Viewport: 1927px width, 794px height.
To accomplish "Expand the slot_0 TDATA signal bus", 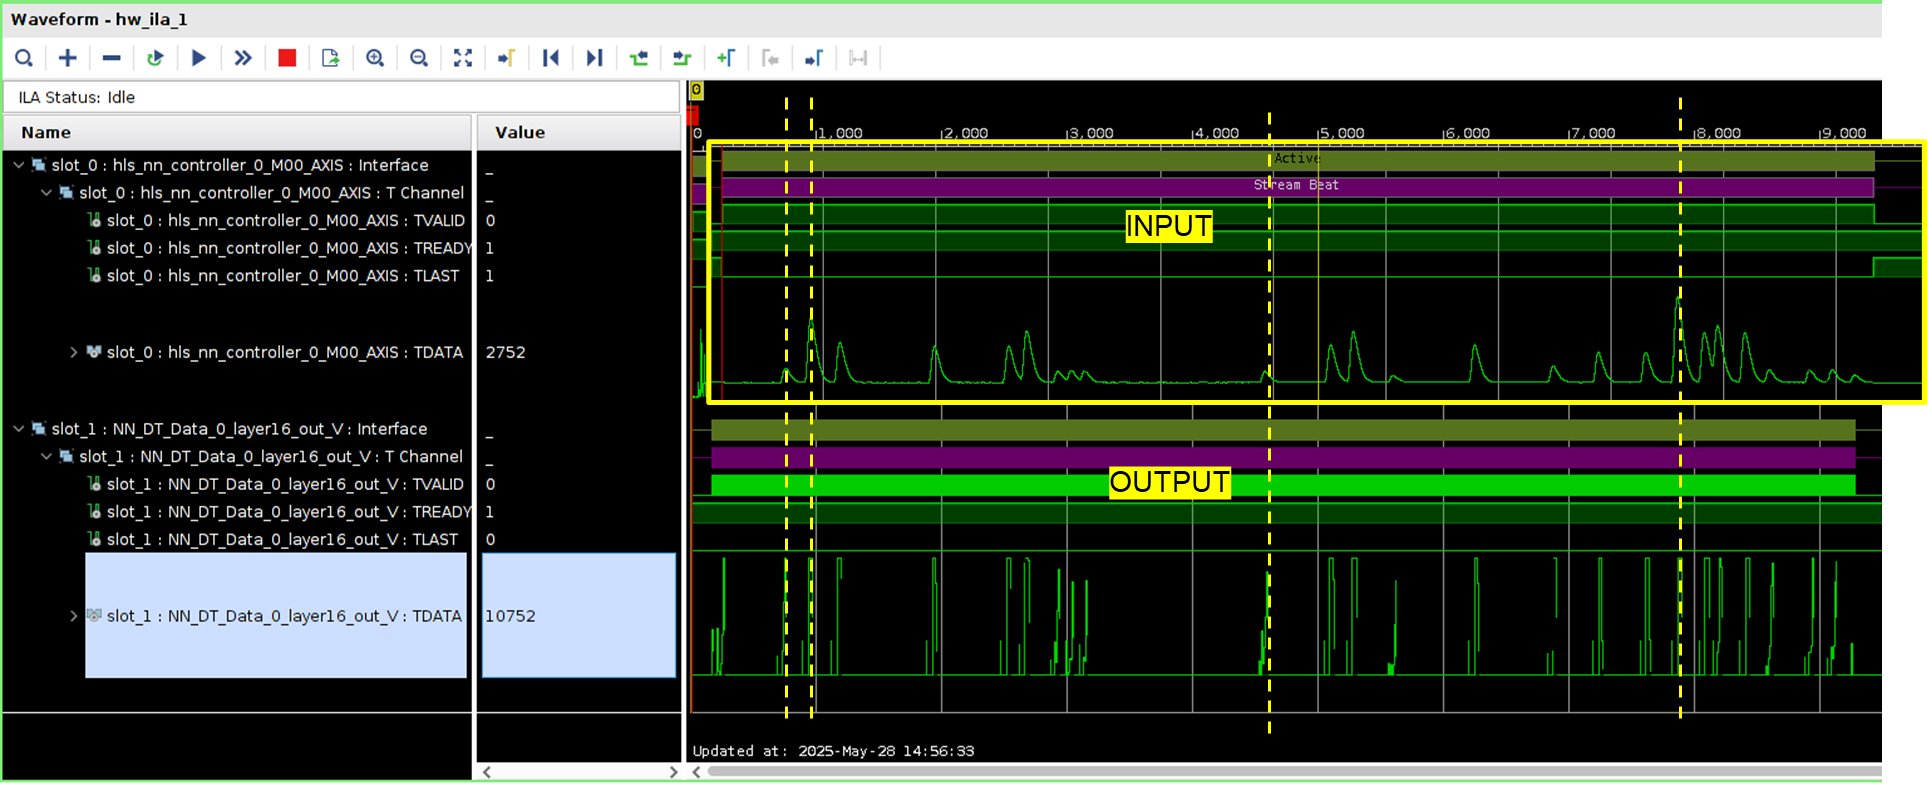I will pyautogui.click(x=74, y=352).
